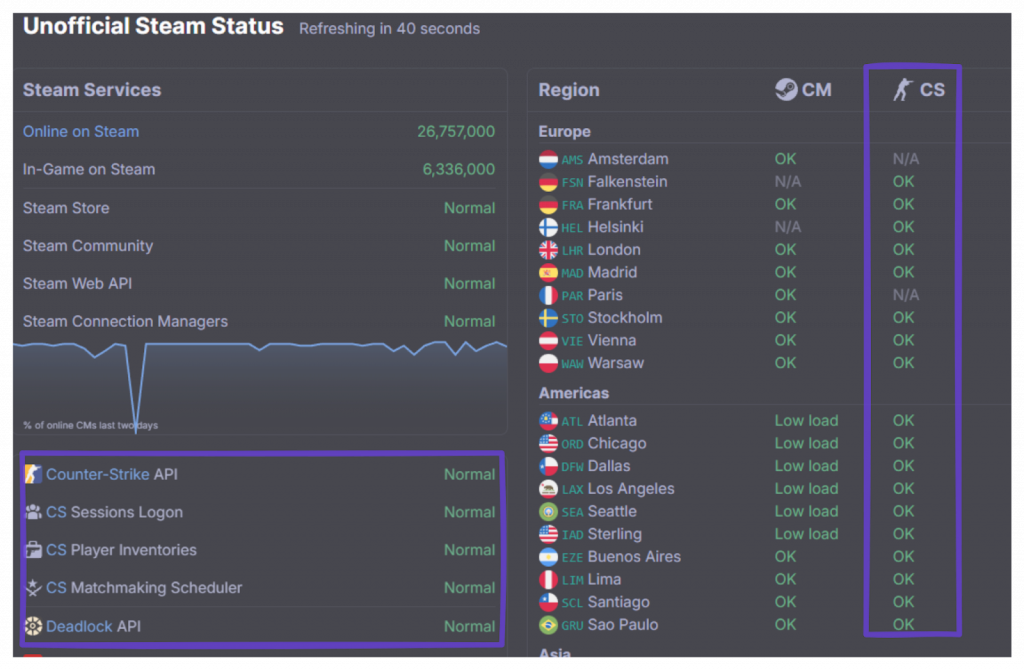Click the Deadlock API icon
Screen dimensions: 1024x670
click(33, 626)
